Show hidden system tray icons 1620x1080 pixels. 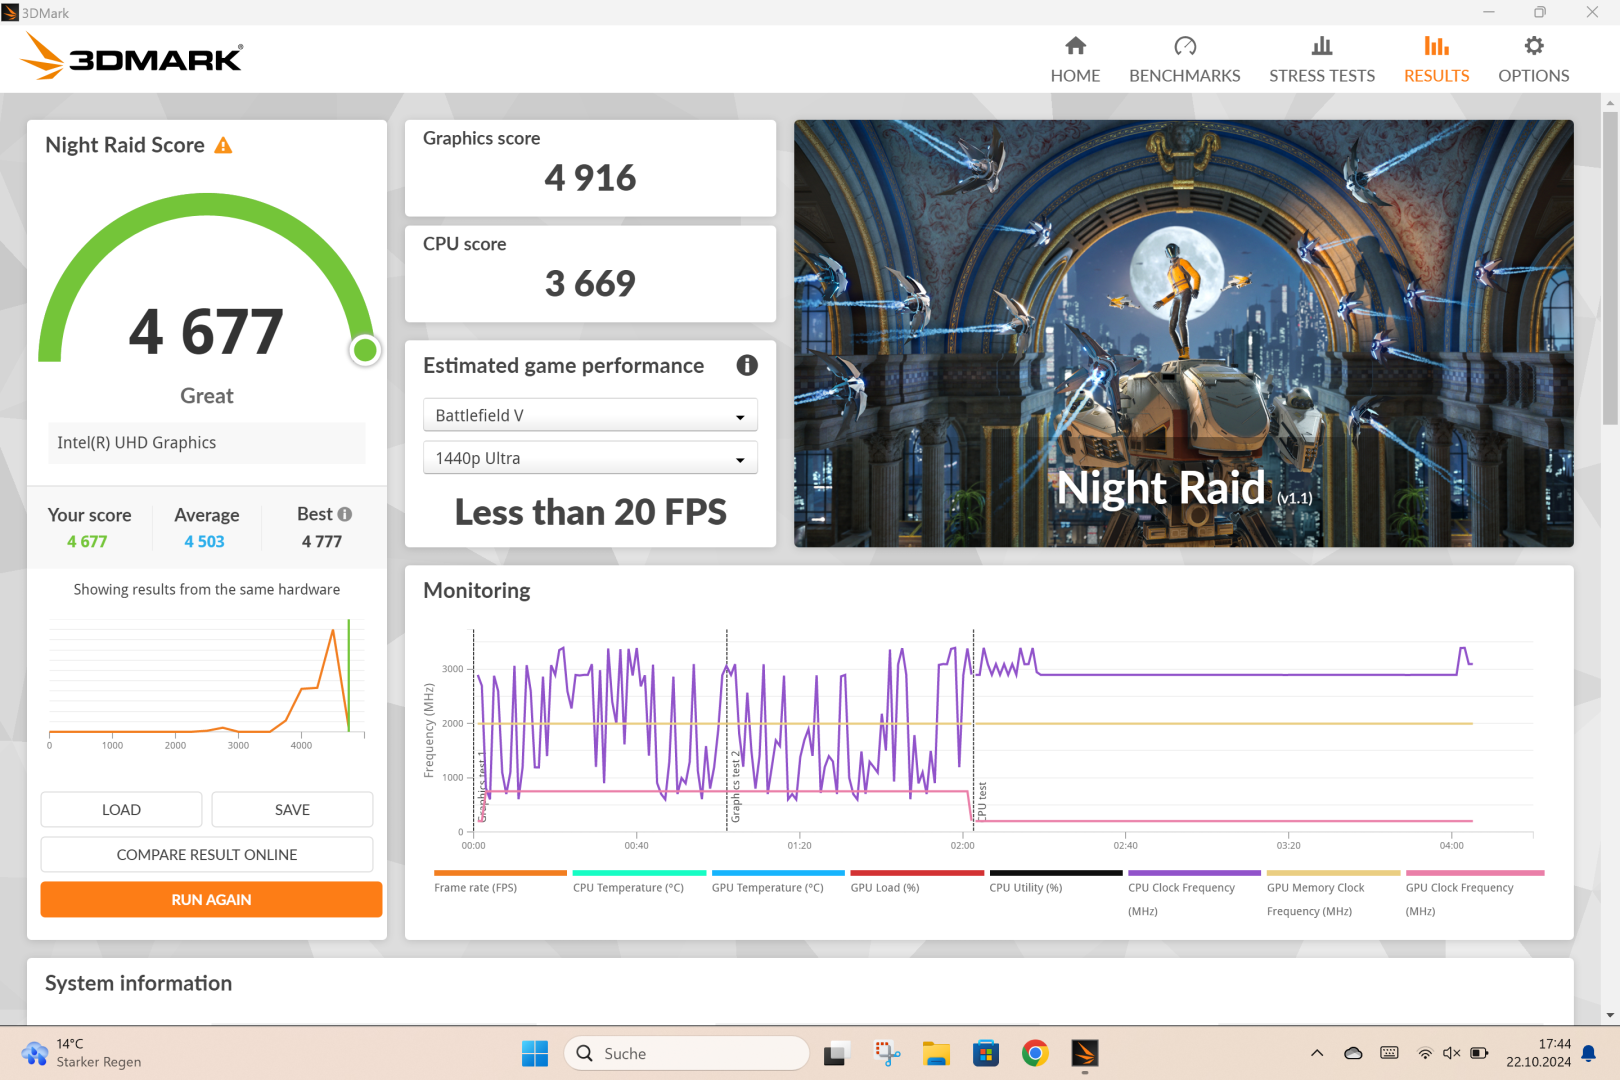(1317, 1053)
